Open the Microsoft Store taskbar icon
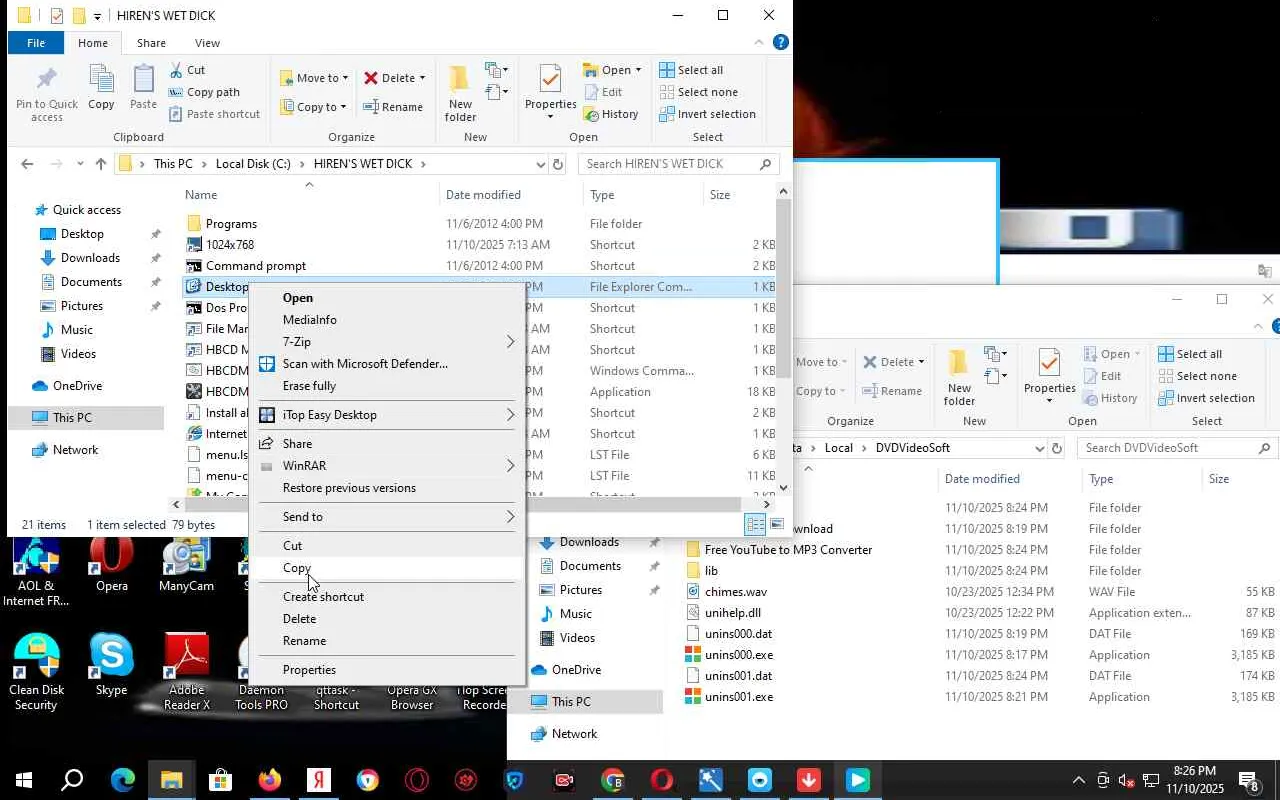Screen dimensions: 1280x800 [x=220, y=780]
